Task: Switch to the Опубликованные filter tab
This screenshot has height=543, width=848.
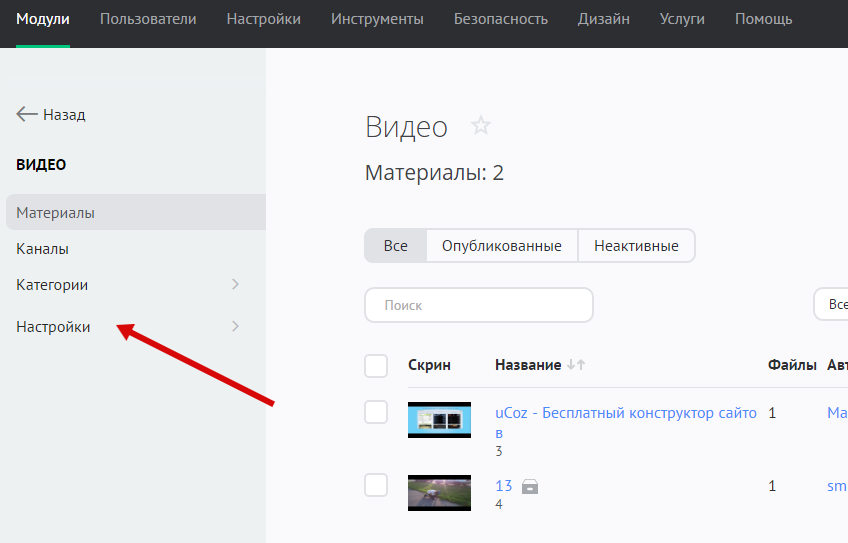Action: tap(502, 246)
